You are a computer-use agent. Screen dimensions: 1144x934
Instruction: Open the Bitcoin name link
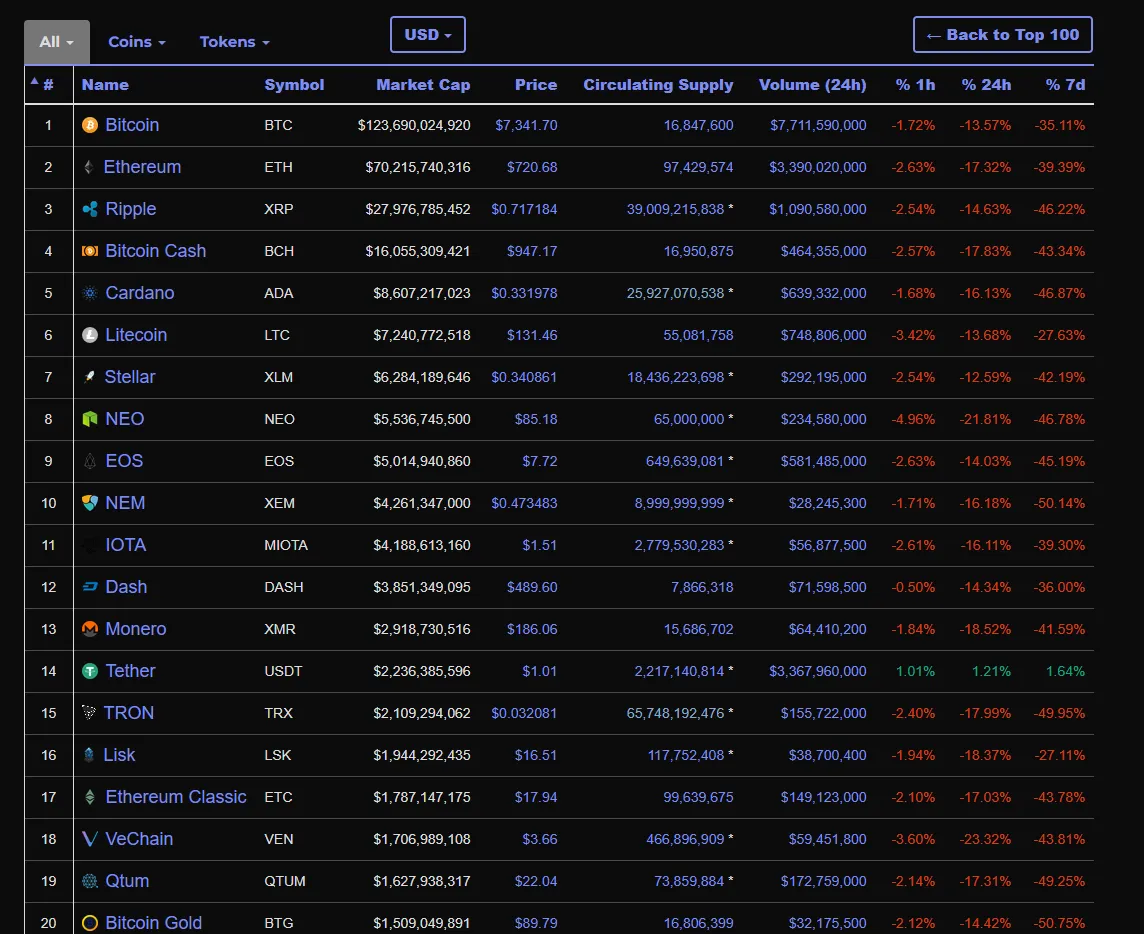tap(132, 125)
